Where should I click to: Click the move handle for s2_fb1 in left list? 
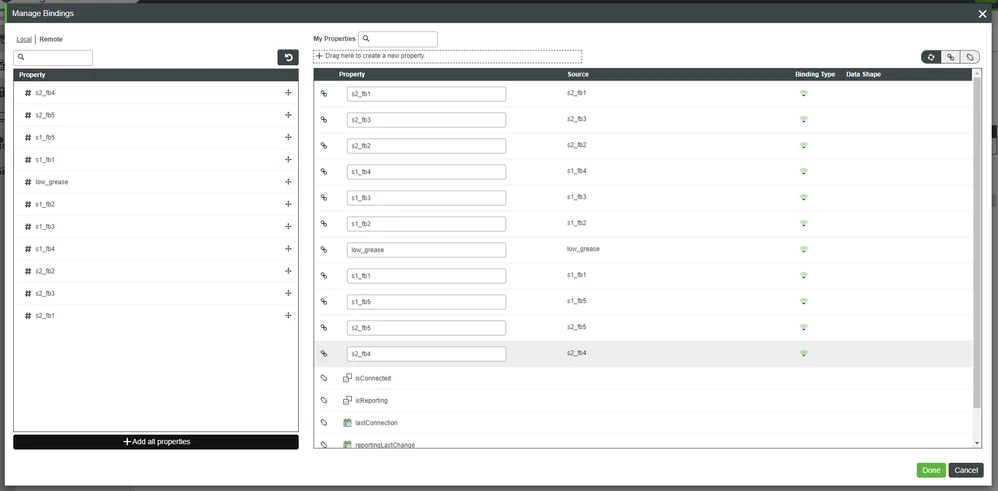point(288,315)
